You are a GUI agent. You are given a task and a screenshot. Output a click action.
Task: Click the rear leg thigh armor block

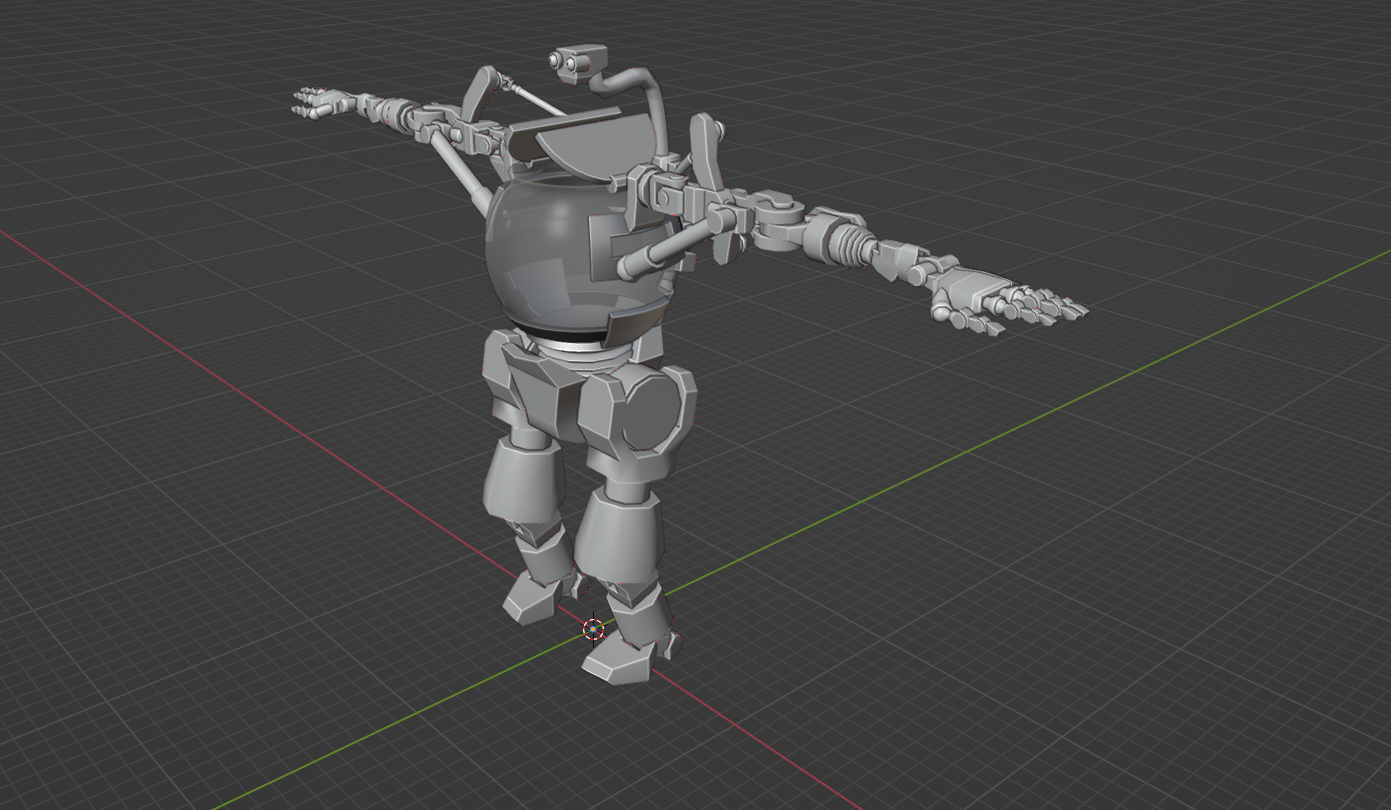pos(522,486)
